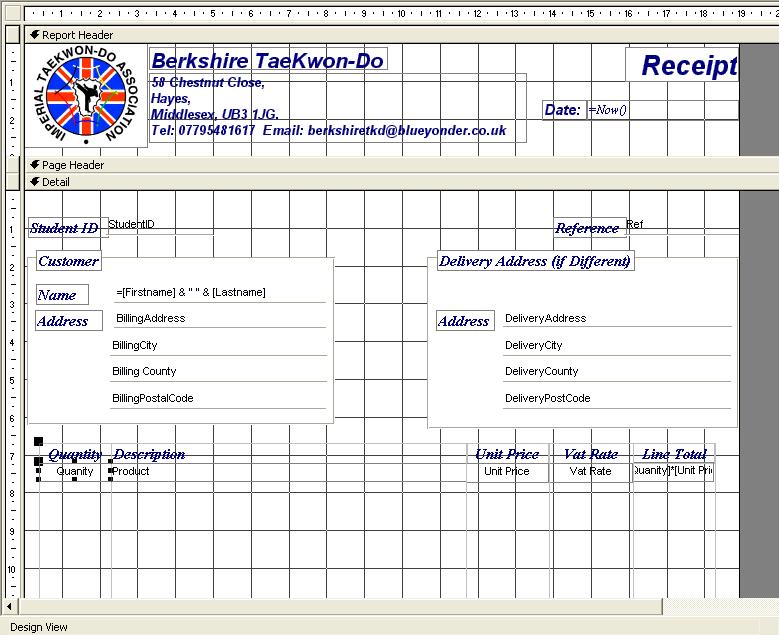Screen dimensions: 779x635
Task: Select the Reference label
Action: pos(589,228)
